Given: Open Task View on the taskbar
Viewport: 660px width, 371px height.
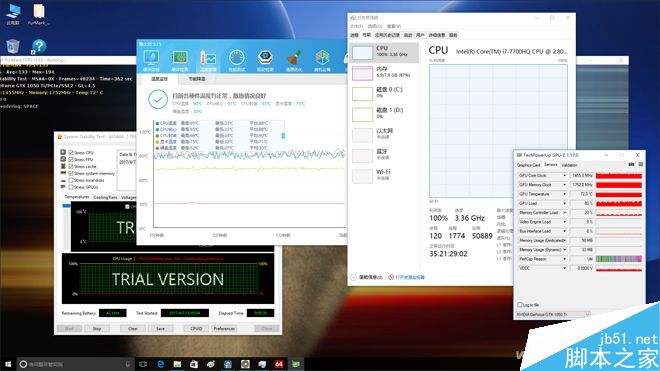Looking at the screenshot, I should (143, 364).
